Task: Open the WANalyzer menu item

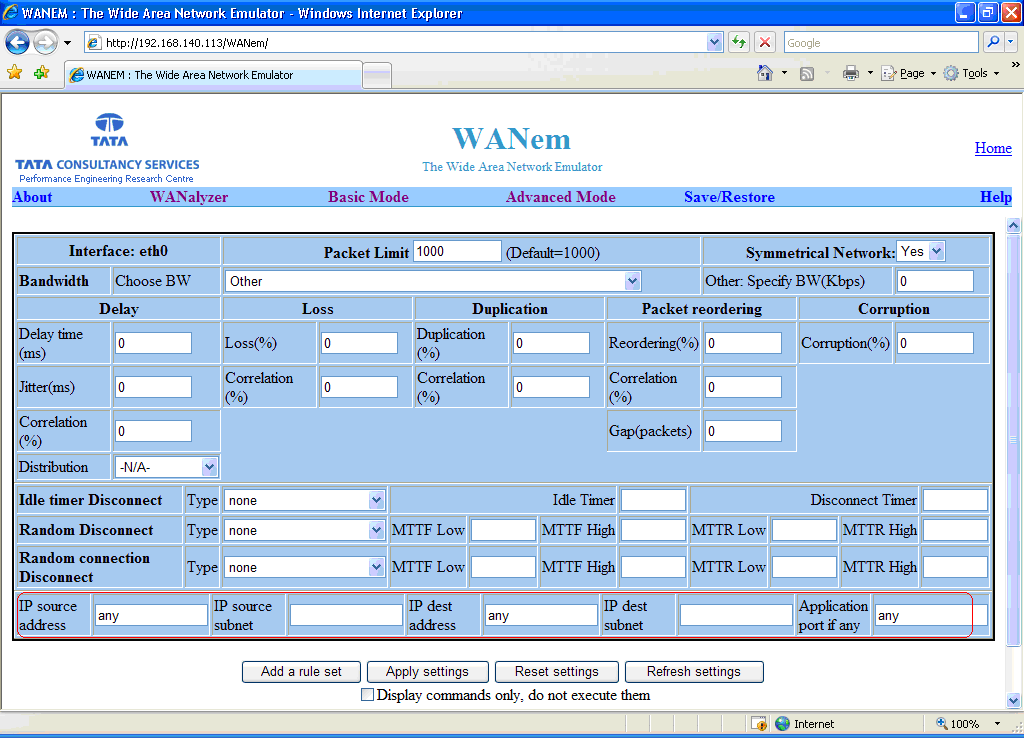Action: coord(189,197)
